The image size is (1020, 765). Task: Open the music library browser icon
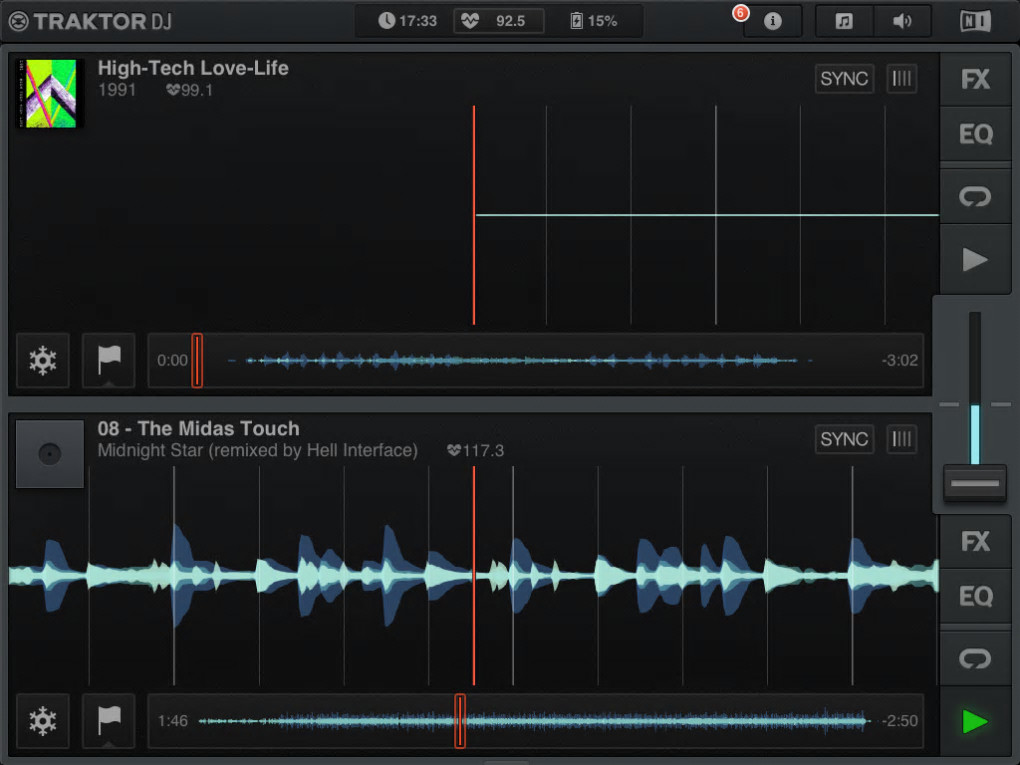tap(844, 21)
